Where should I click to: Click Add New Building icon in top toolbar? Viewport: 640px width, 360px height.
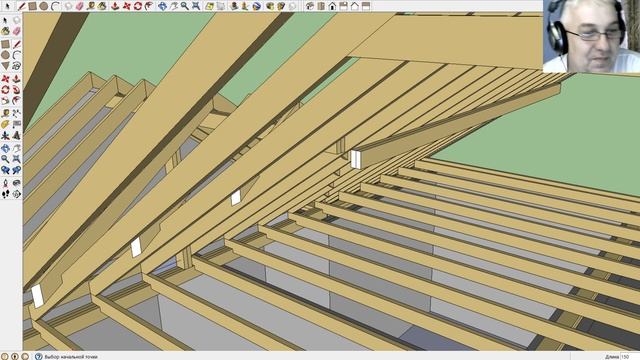point(233,6)
